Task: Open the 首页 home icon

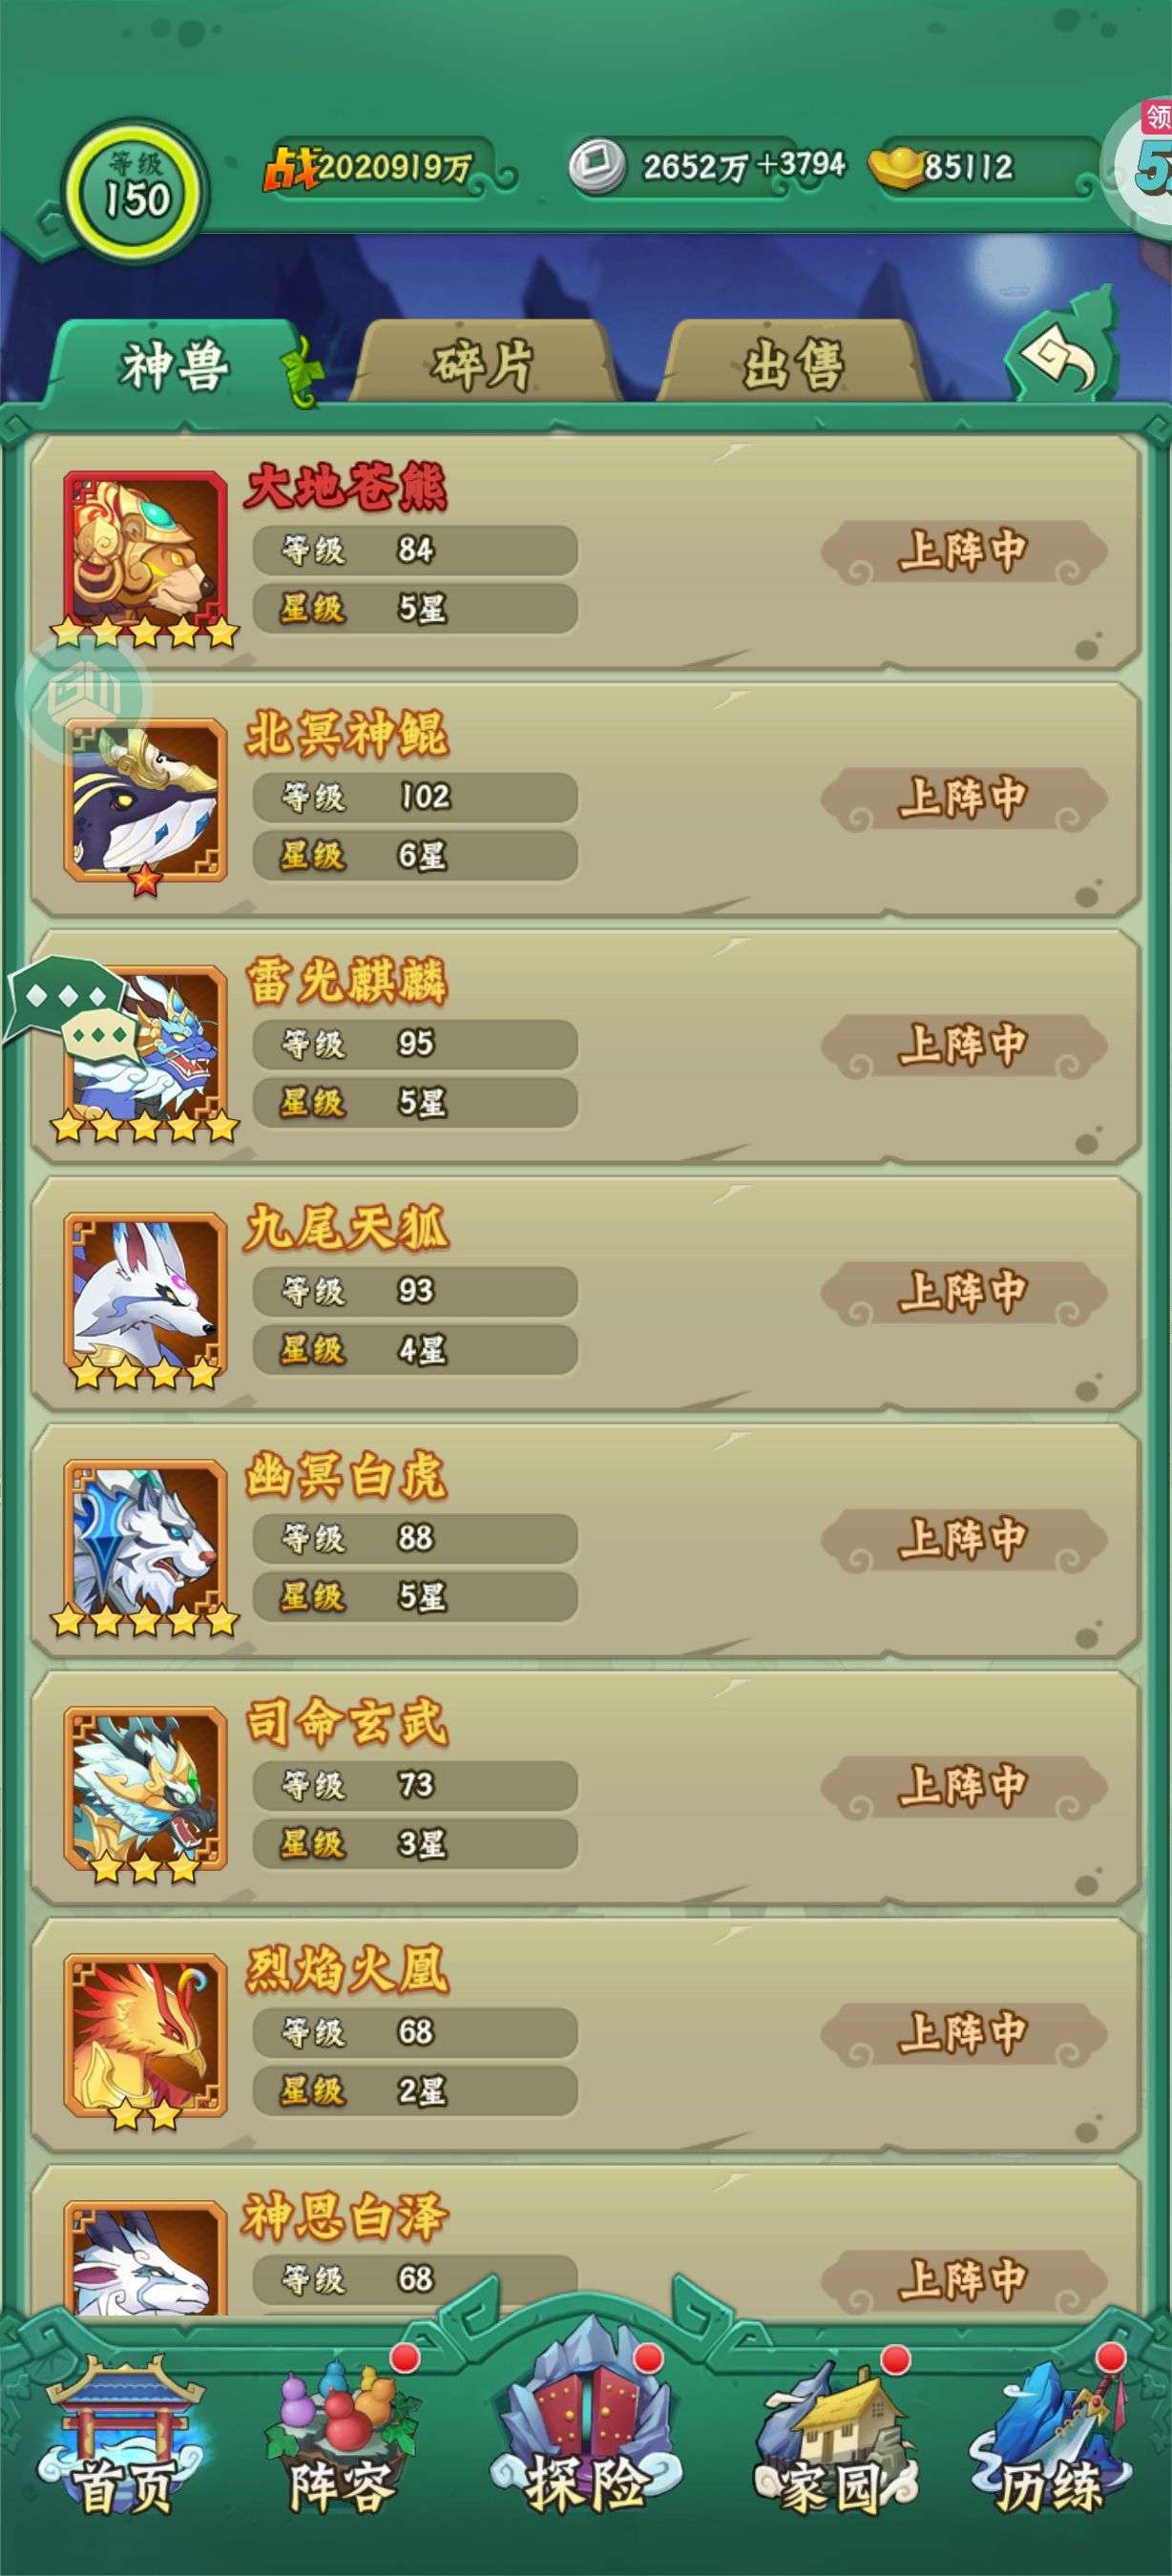Action: (124, 2436)
